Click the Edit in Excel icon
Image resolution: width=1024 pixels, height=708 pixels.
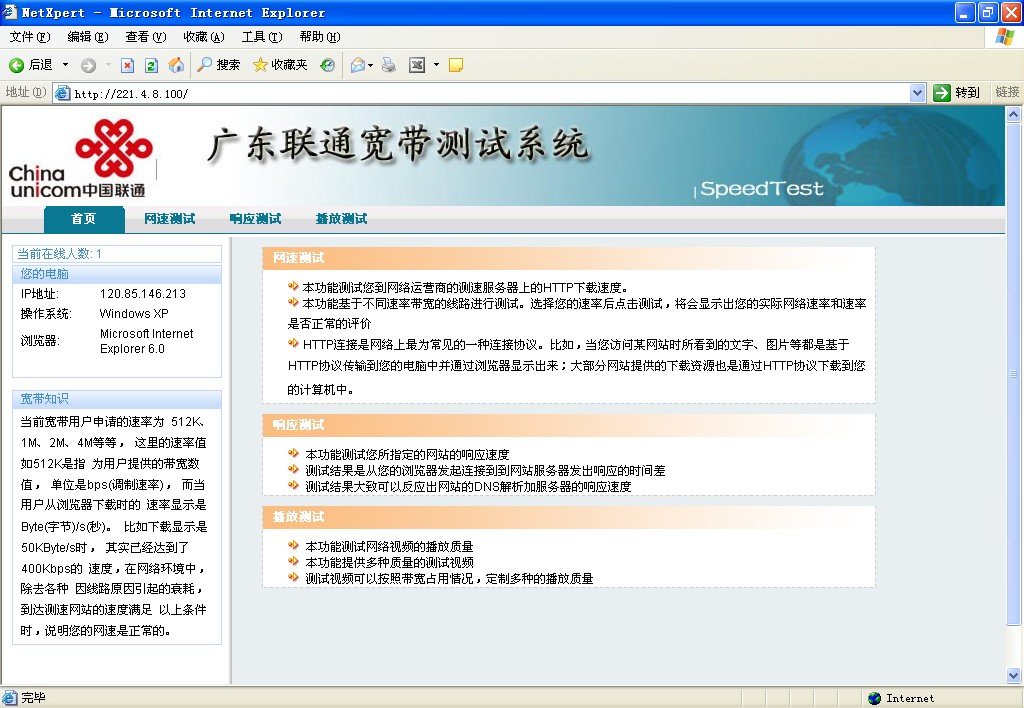coord(418,65)
